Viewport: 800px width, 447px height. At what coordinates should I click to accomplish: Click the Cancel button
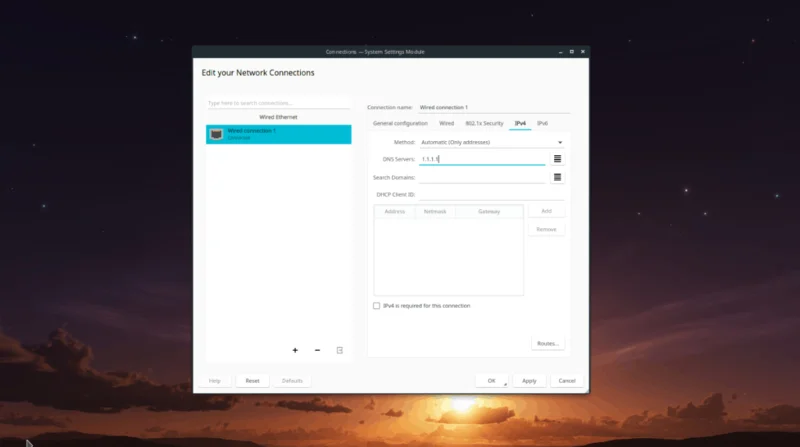567,381
